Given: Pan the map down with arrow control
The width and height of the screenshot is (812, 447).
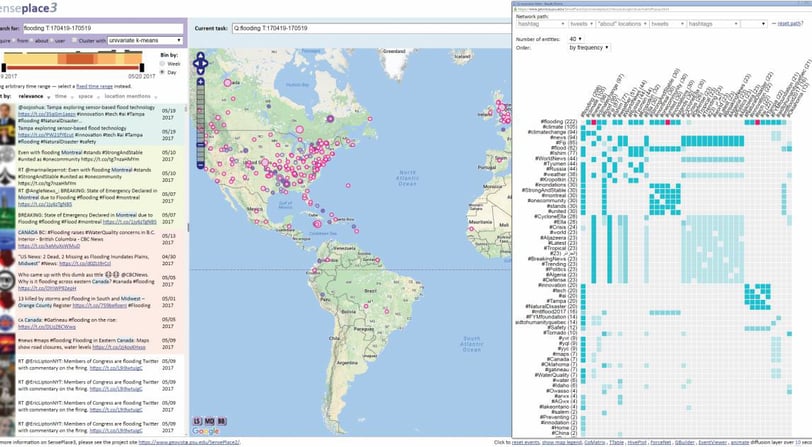Looking at the screenshot, I should coord(200,71).
